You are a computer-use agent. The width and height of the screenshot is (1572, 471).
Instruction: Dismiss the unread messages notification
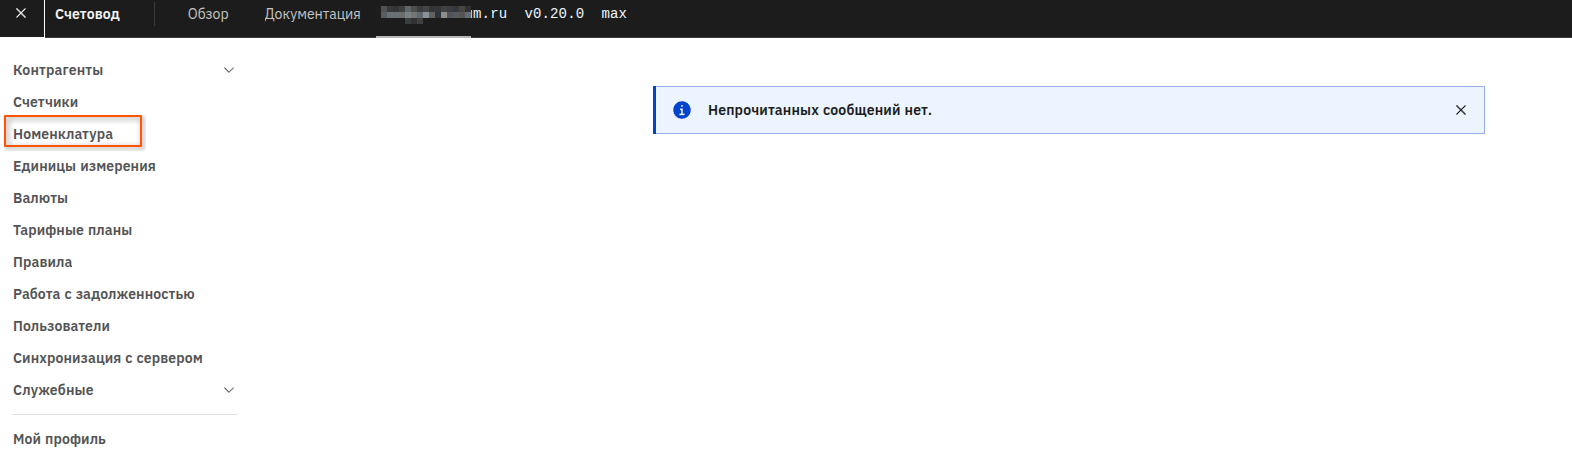pyautogui.click(x=1460, y=110)
